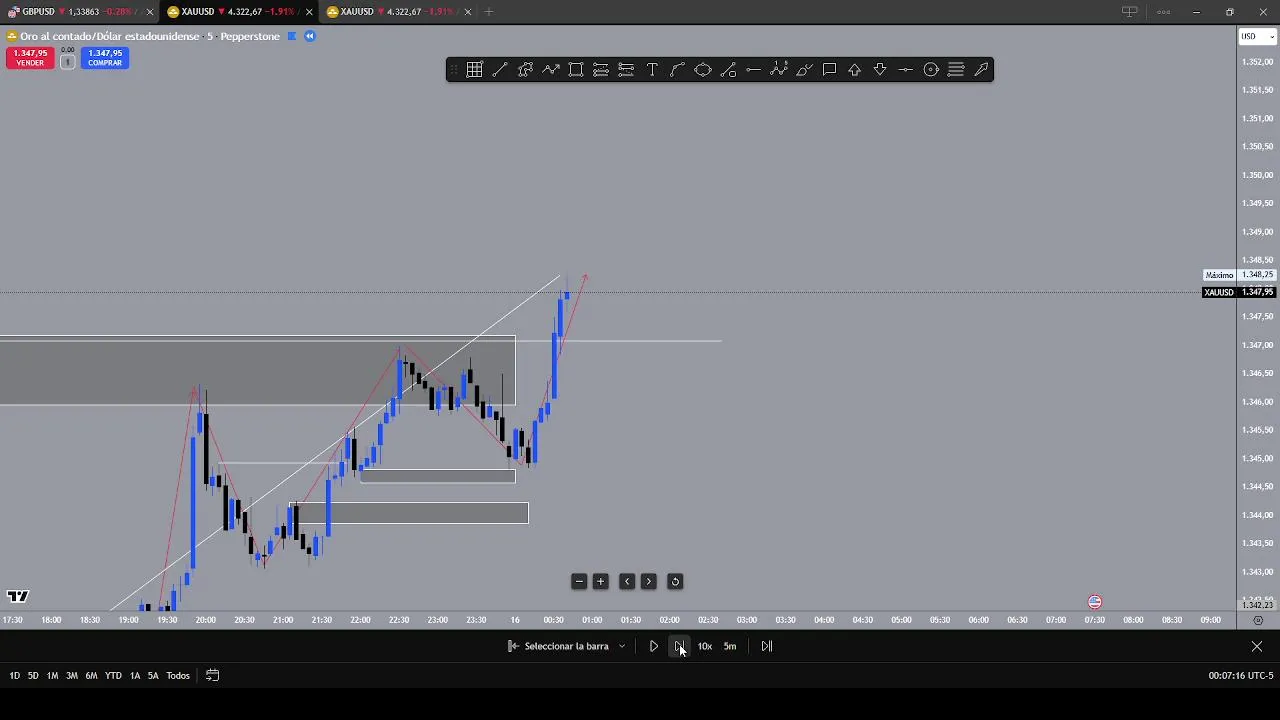Select the grid drawing tool in favorites toolbar
Screen dimensions: 1280x720
[474, 69]
